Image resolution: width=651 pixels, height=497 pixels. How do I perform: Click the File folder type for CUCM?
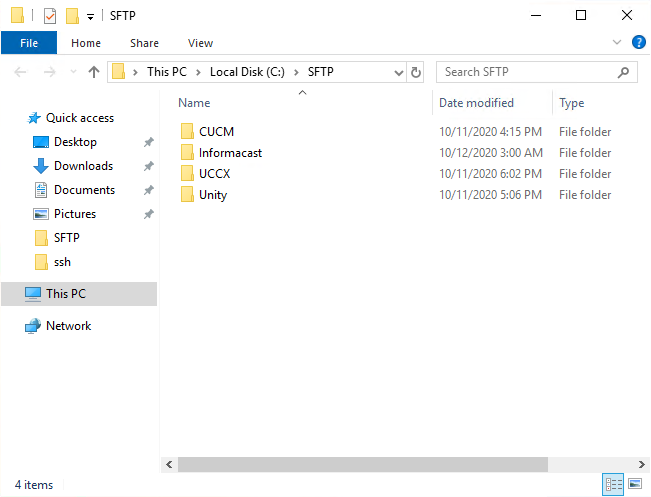585,132
